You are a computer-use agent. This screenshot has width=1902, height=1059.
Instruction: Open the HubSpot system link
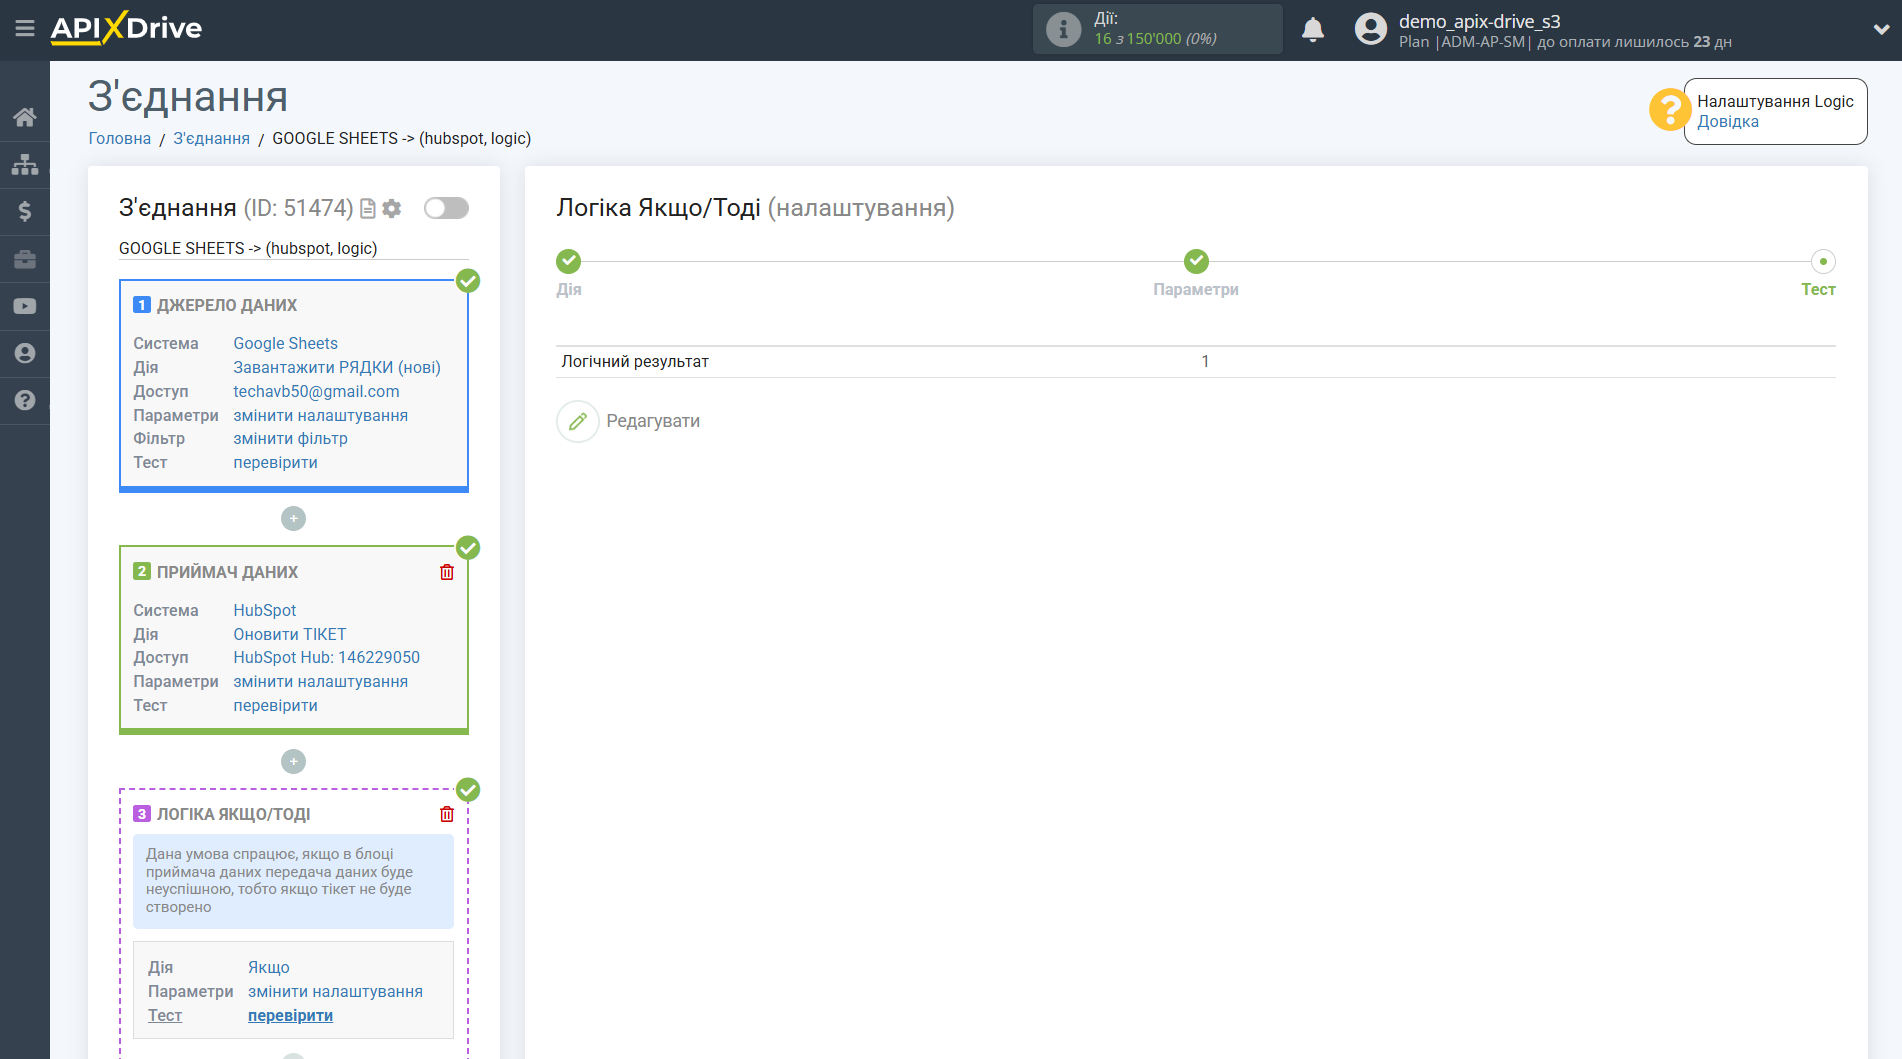(x=264, y=610)
